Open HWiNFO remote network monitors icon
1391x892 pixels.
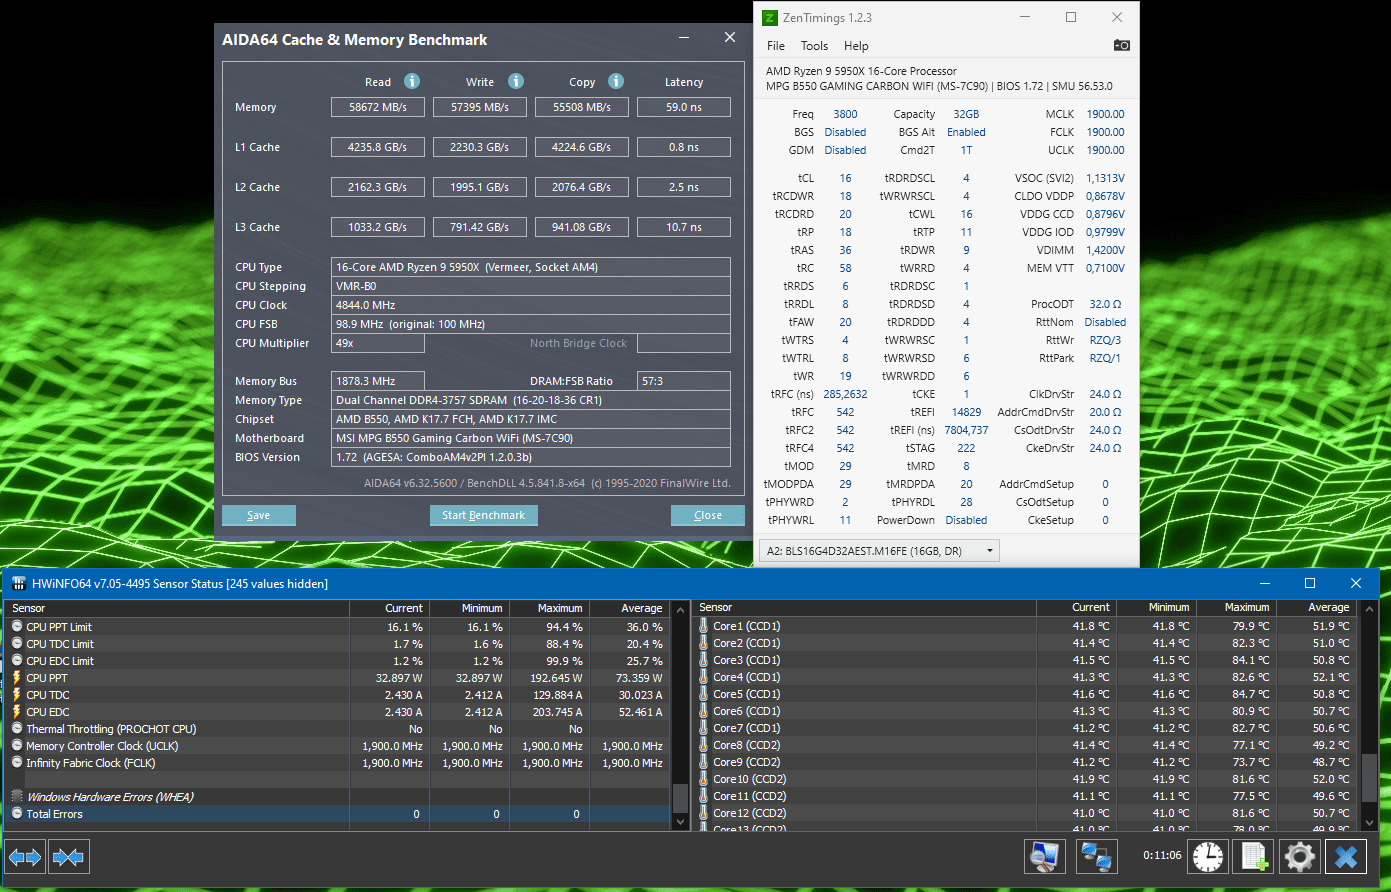pyautogui.click(x=1098, y=857)
